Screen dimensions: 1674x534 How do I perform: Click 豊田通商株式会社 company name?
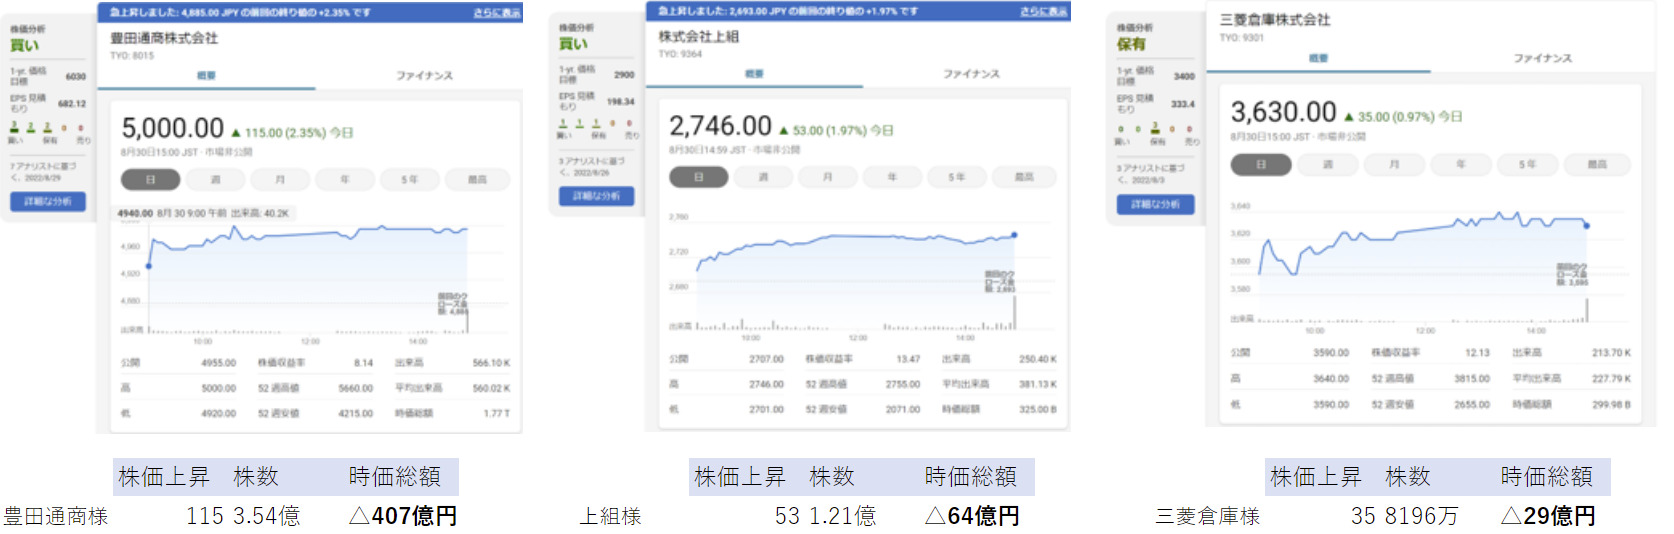point(164,38)
